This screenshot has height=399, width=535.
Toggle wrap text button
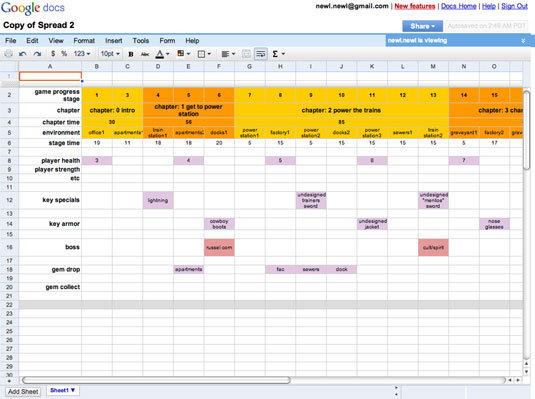(261, 54)
